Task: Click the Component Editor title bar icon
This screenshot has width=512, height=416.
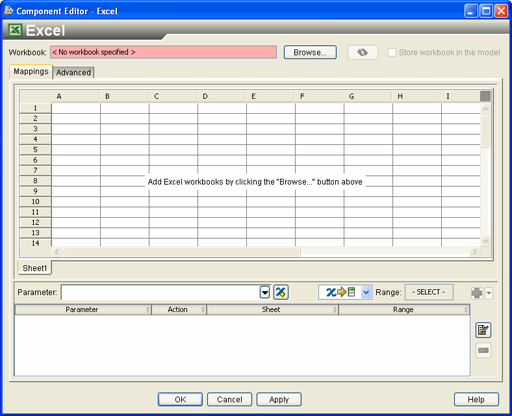Action: (x=8, y=10)
